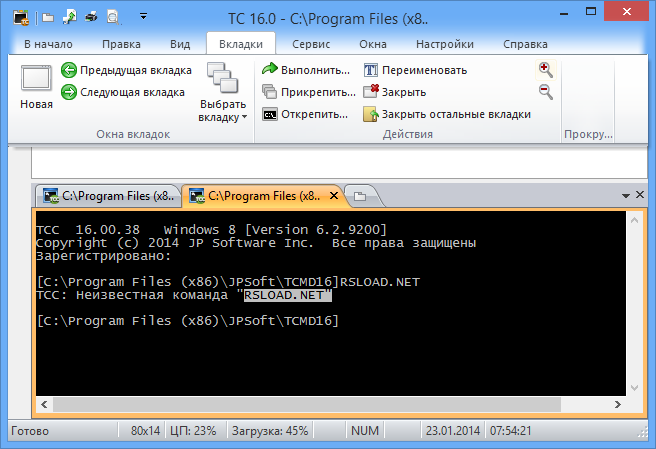Viewport: 656px width, 449px height.
Task: Click the Готово status bar text
Action: (x=30, y=431)
